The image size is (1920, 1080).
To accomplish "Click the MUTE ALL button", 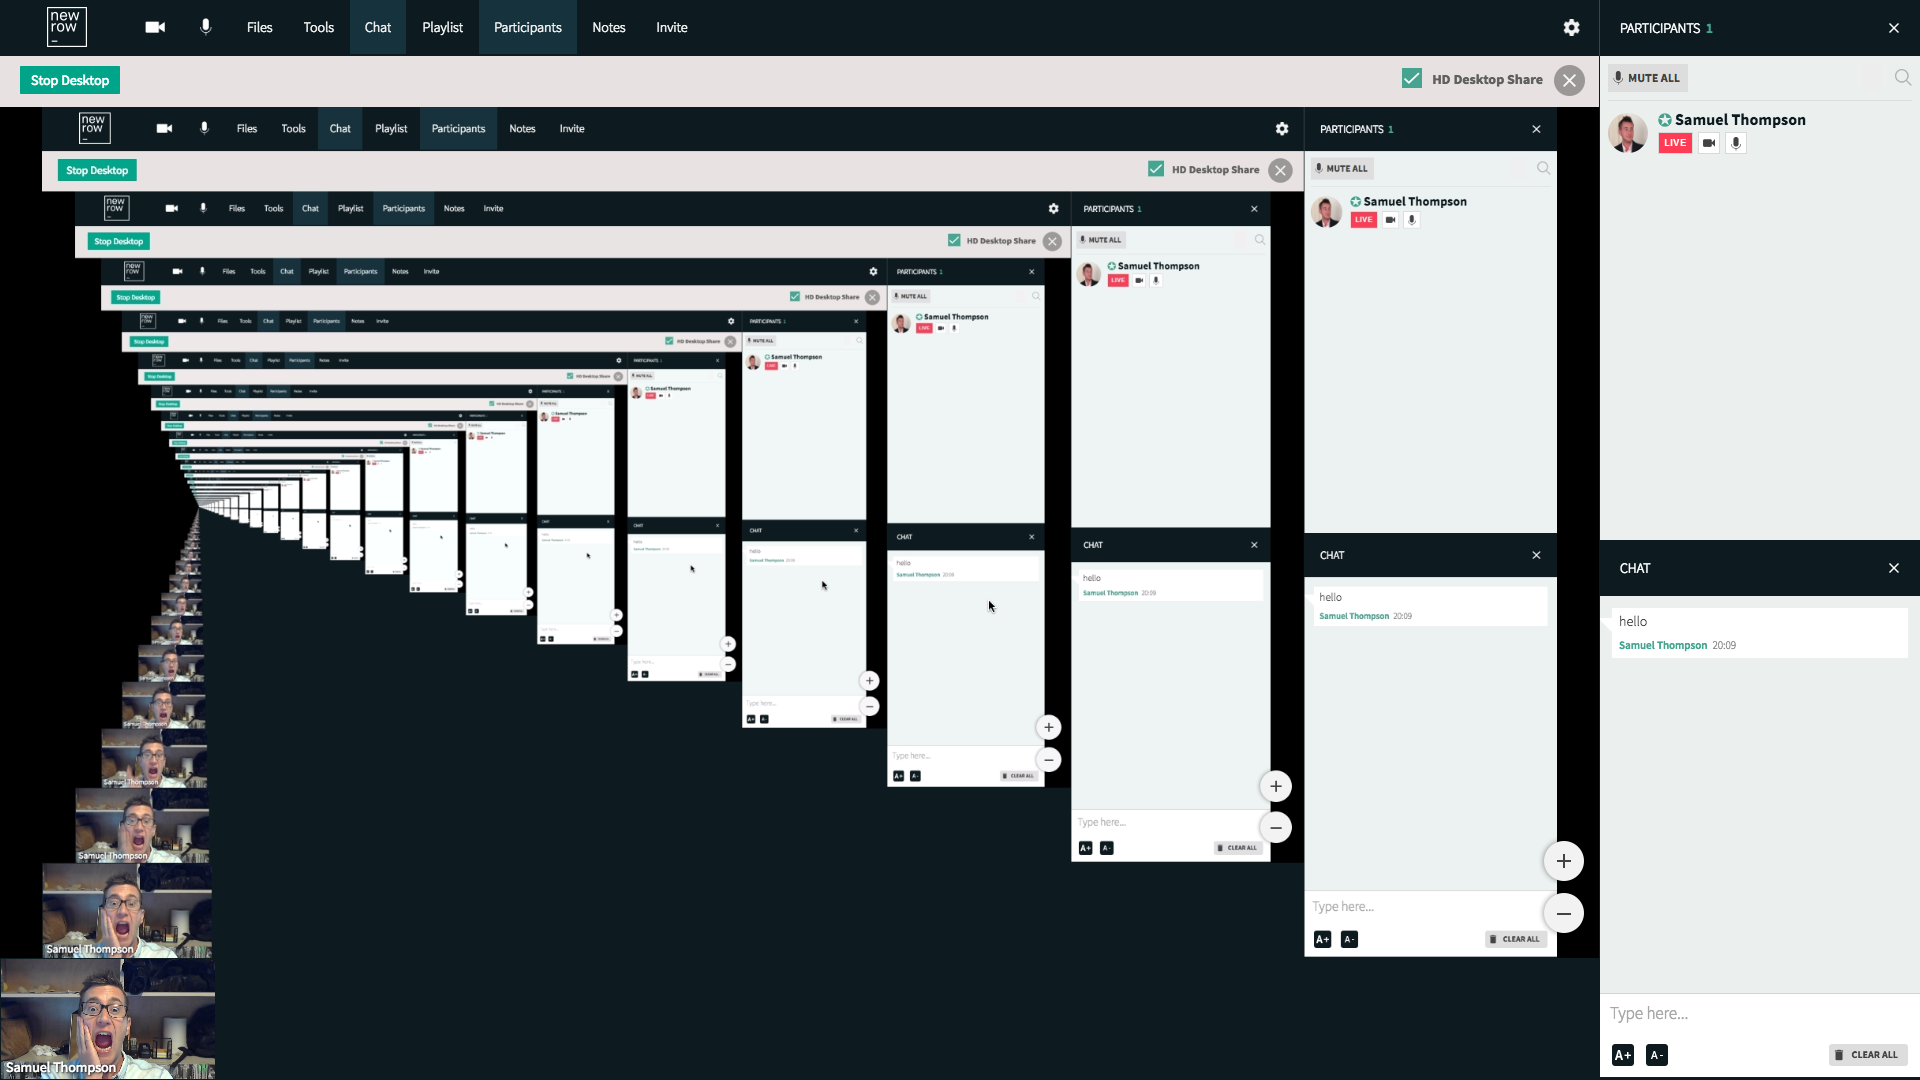I will click(x=1647, y=78).
